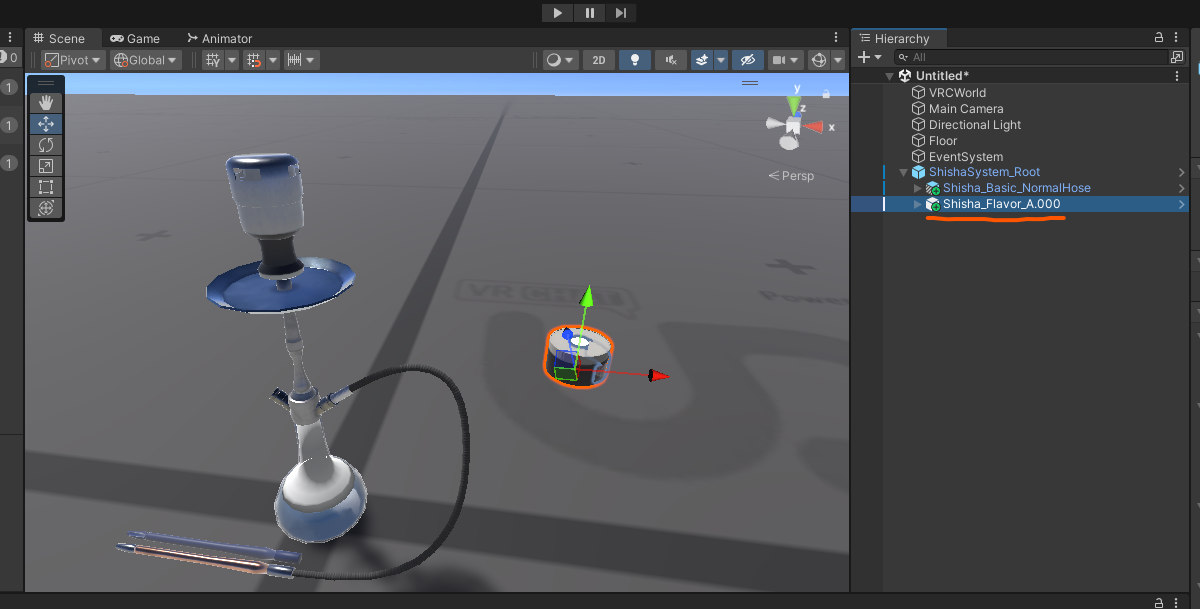Expand the Shisha_Flavor_A.000 node

point(918,204)
